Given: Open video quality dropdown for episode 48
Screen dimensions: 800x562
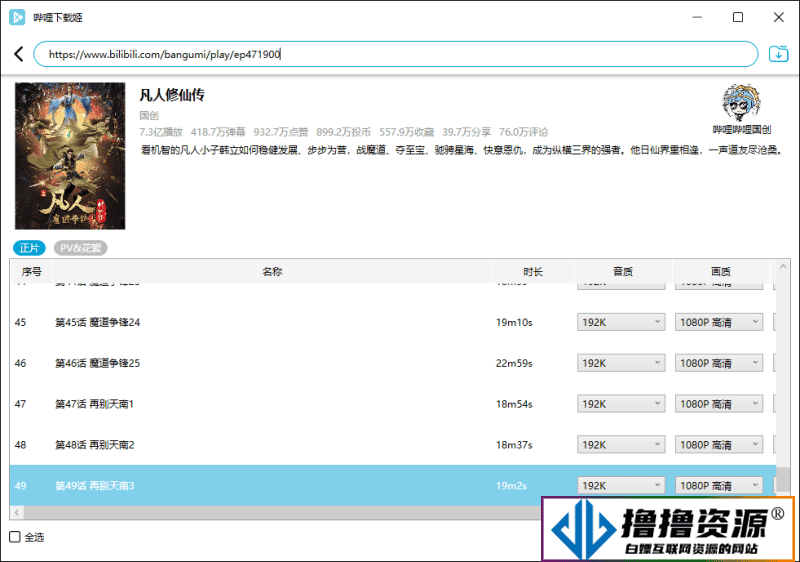Looking at the screenshot, I should click(719, 445).
